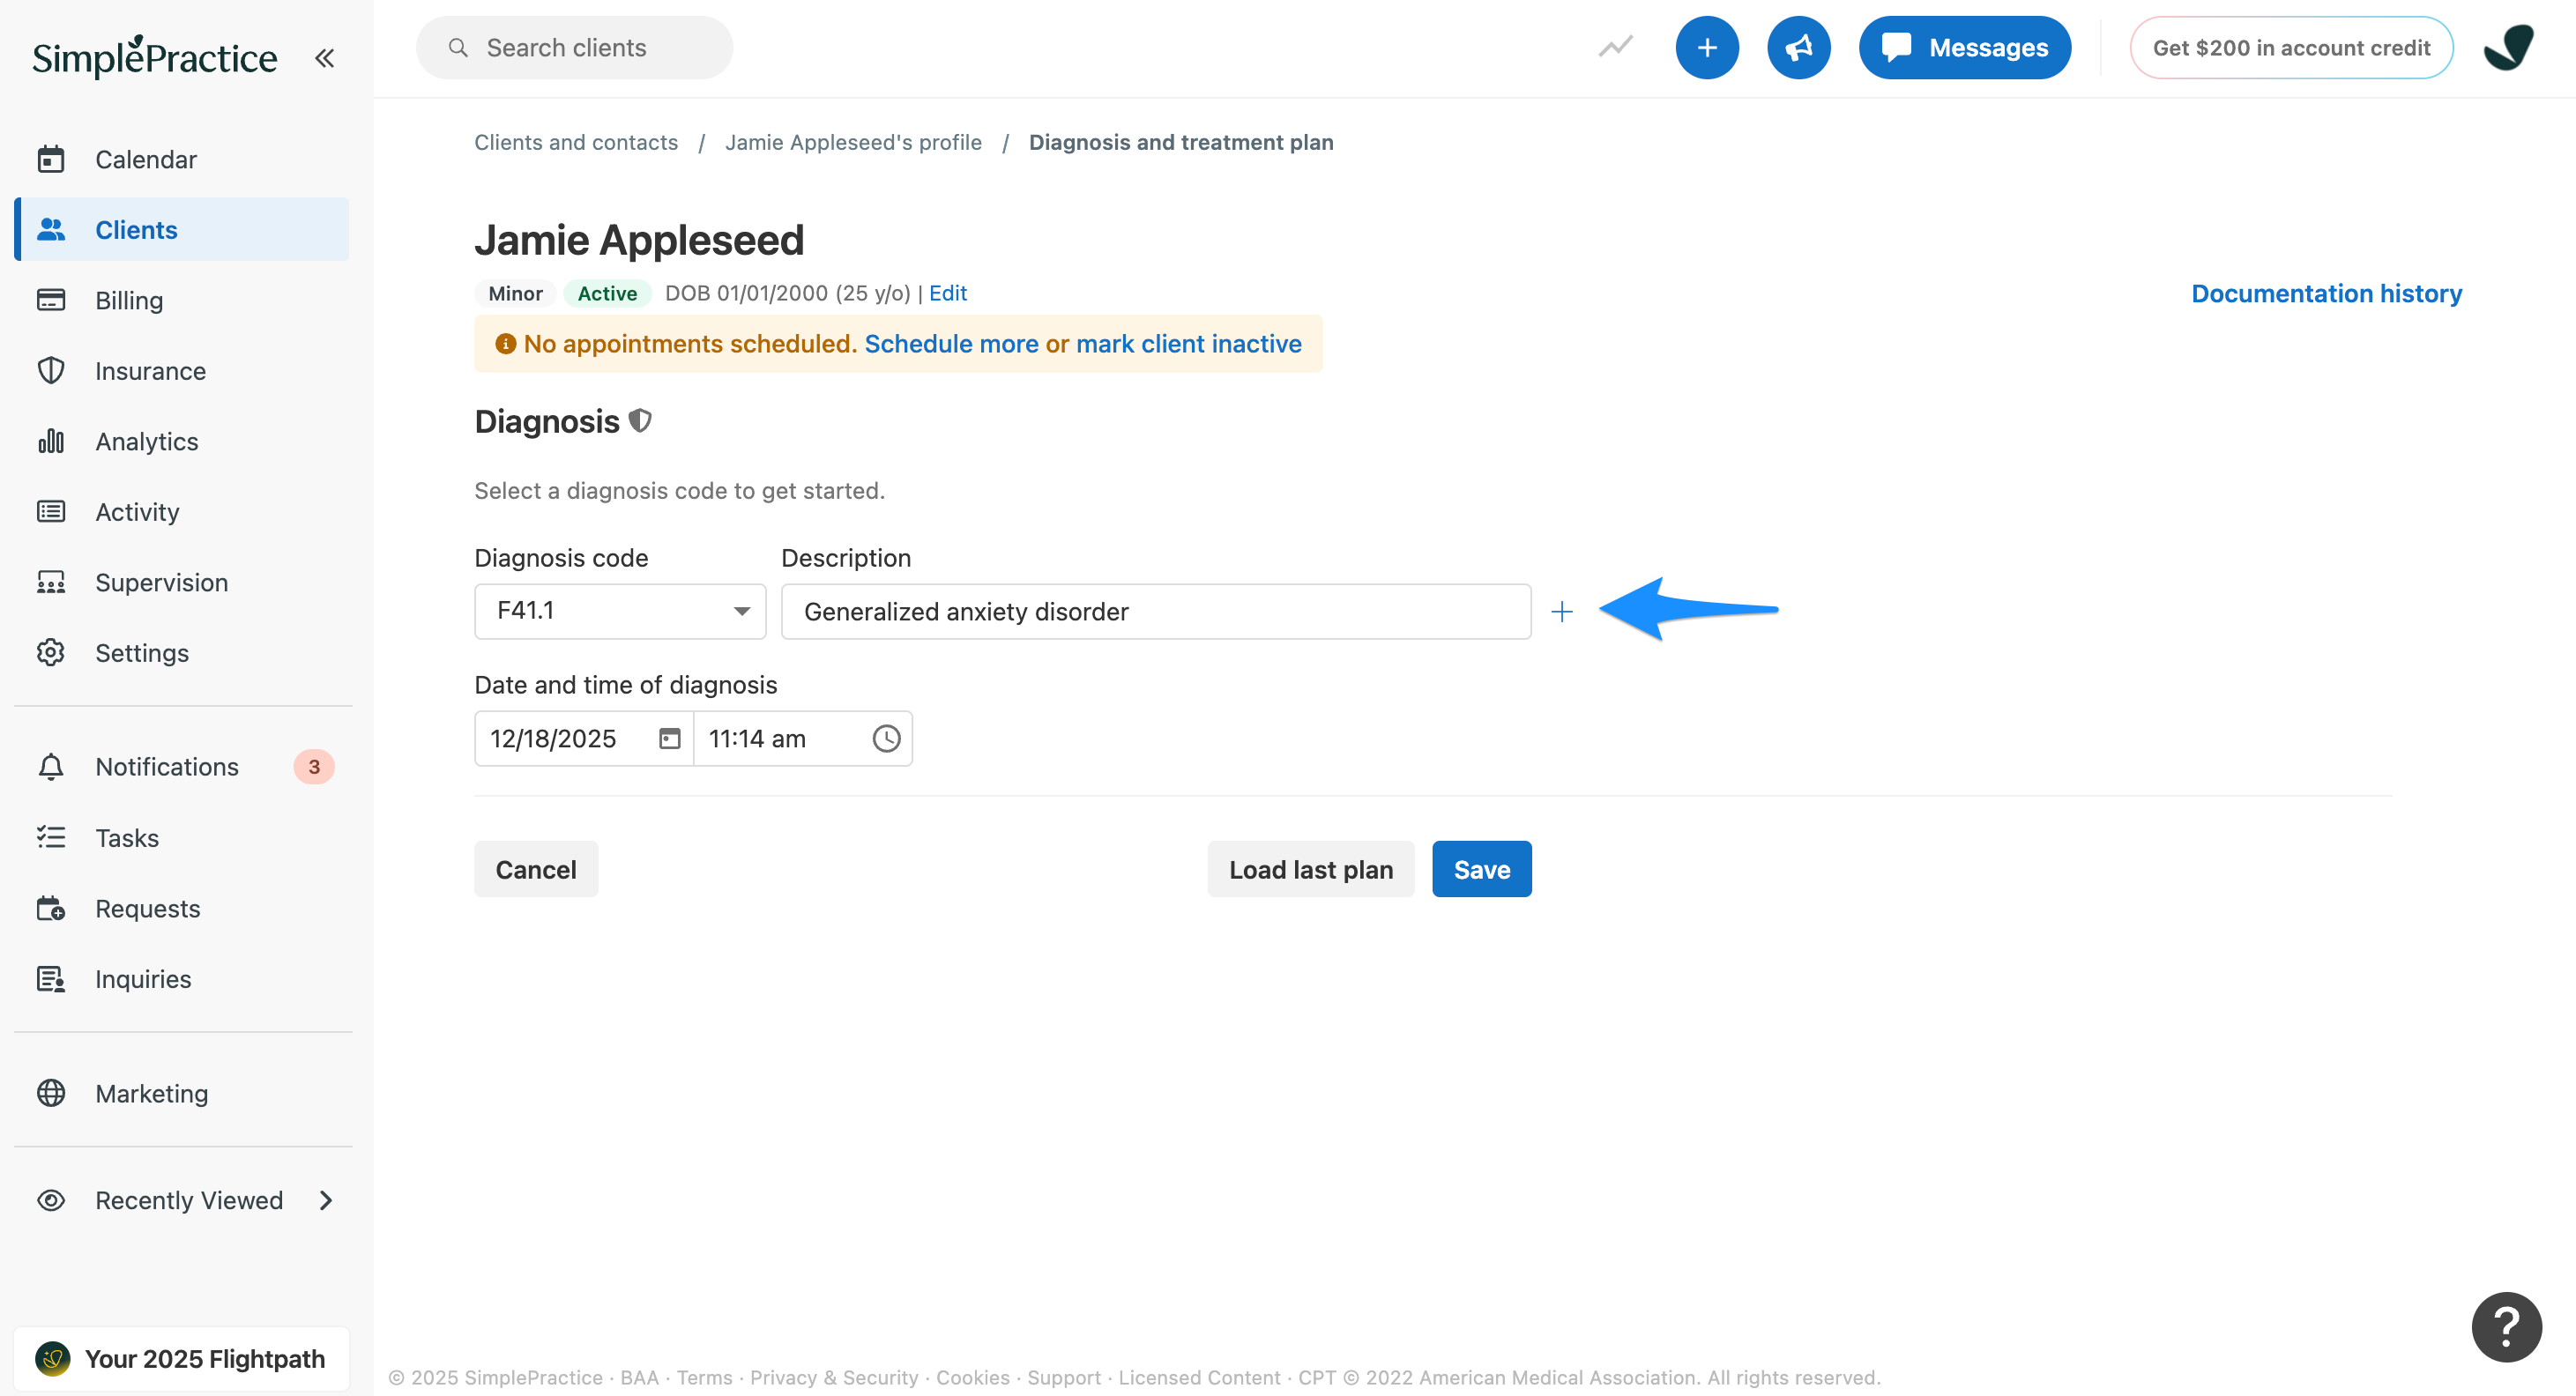Open time picker clock icon

click(886, 738)
